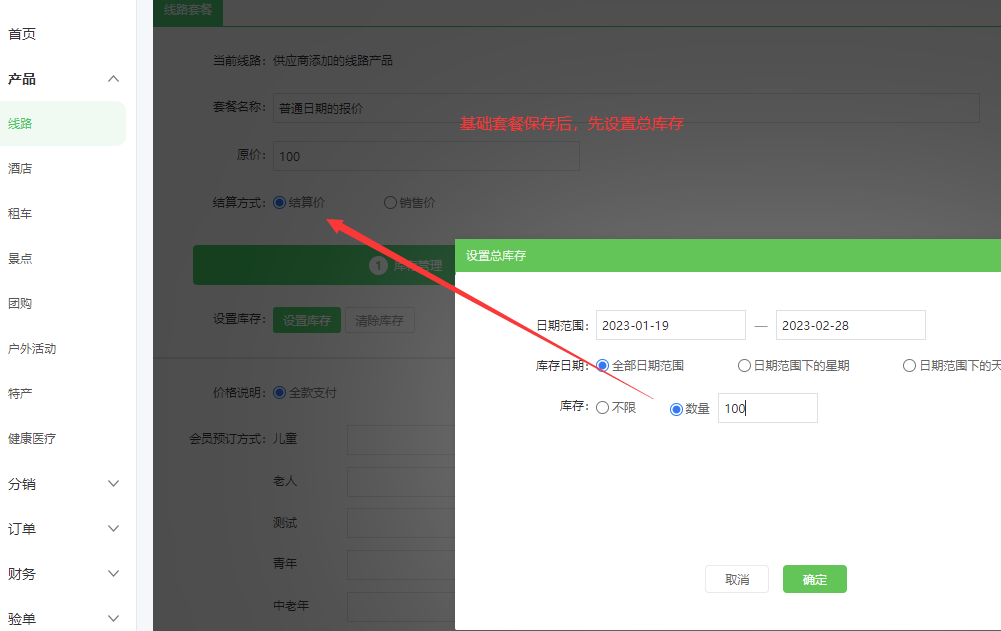Click the inventory quantity input field

tap(767, 408)
